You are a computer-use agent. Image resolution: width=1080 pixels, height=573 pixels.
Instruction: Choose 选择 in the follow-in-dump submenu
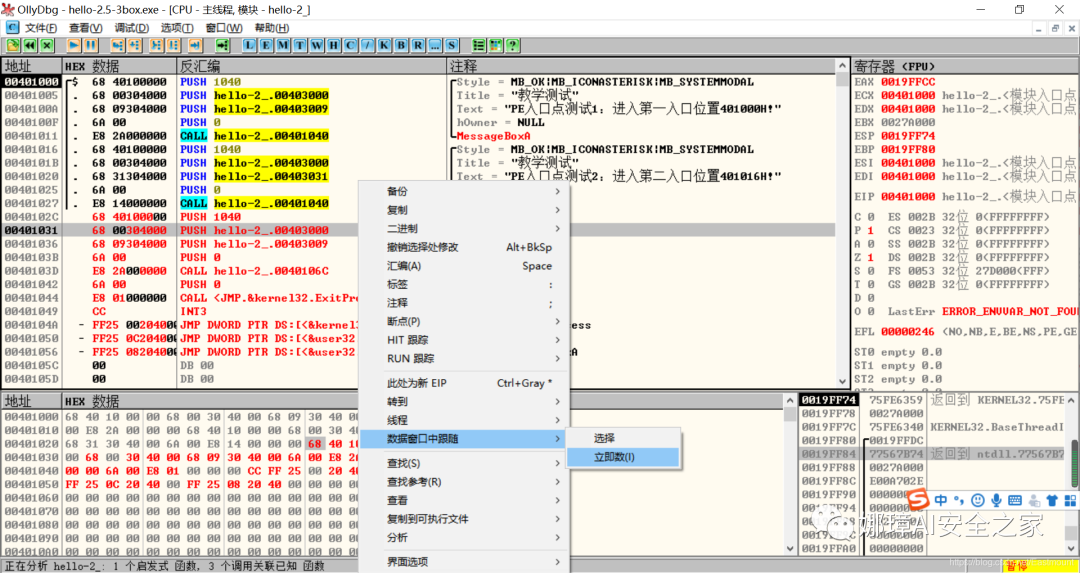(x=623, y=438)
